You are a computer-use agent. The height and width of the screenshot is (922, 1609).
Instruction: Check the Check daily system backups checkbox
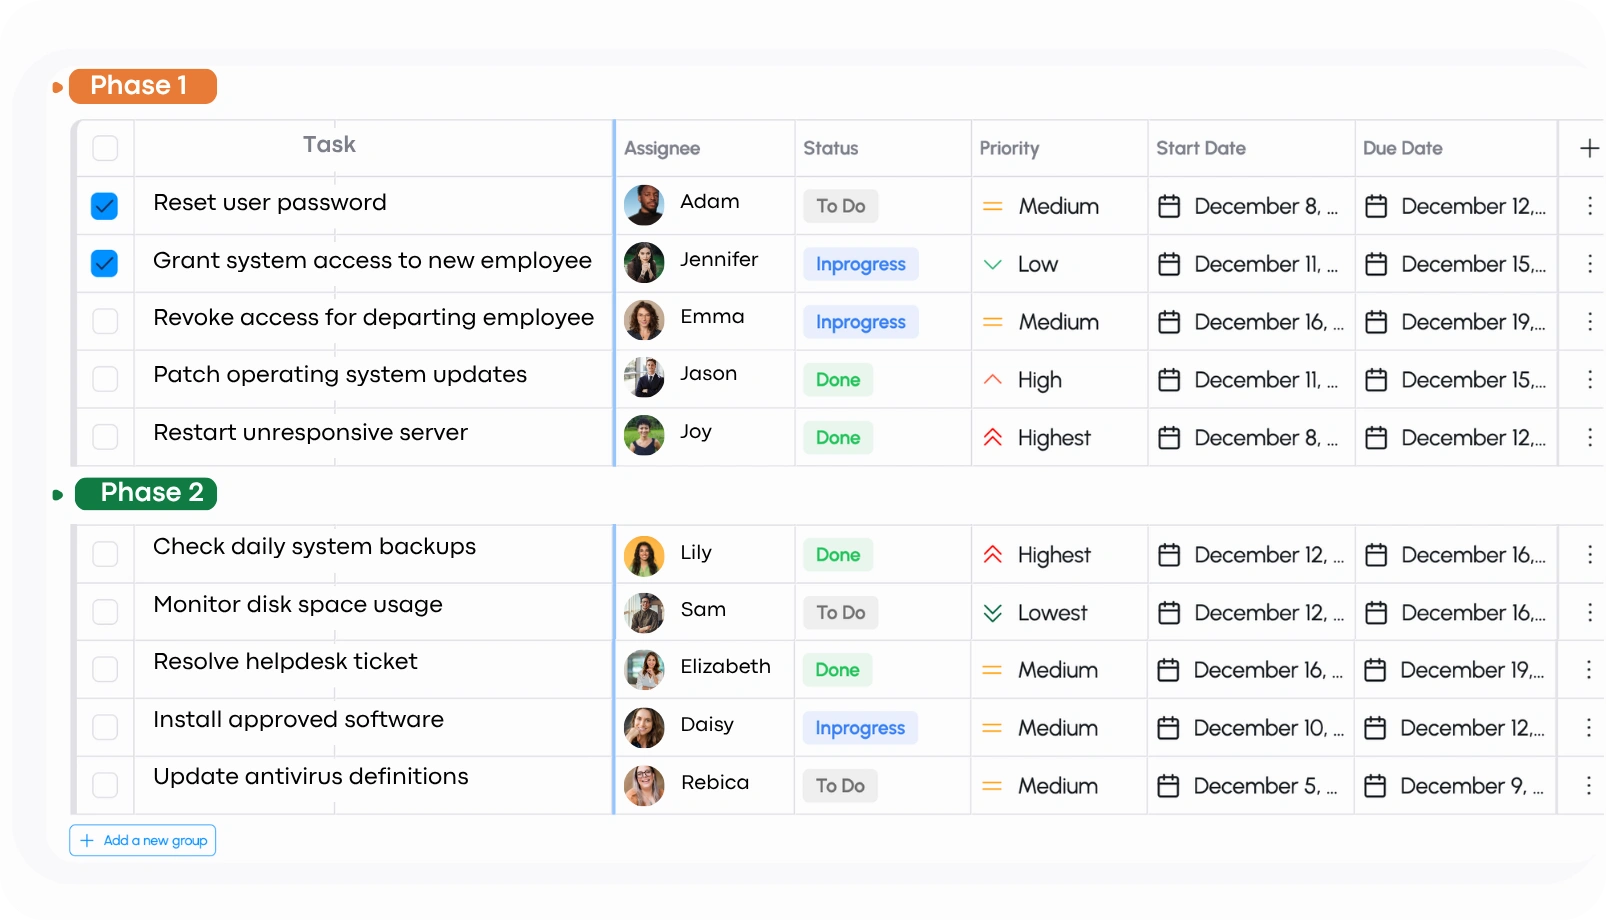coord(105,554)
